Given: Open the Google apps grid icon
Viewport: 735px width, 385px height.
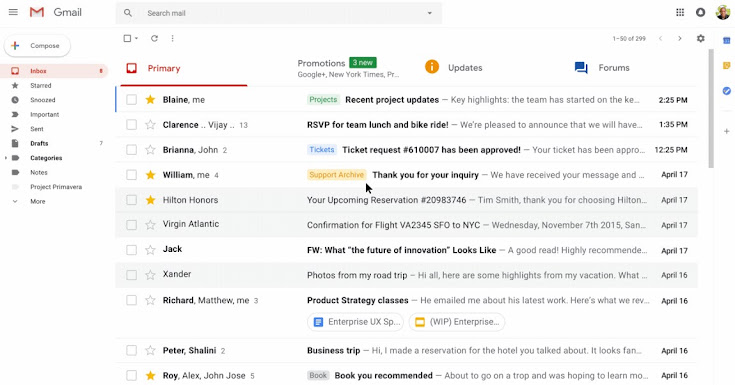Looking at the screenshot, I should click(680, 13).
